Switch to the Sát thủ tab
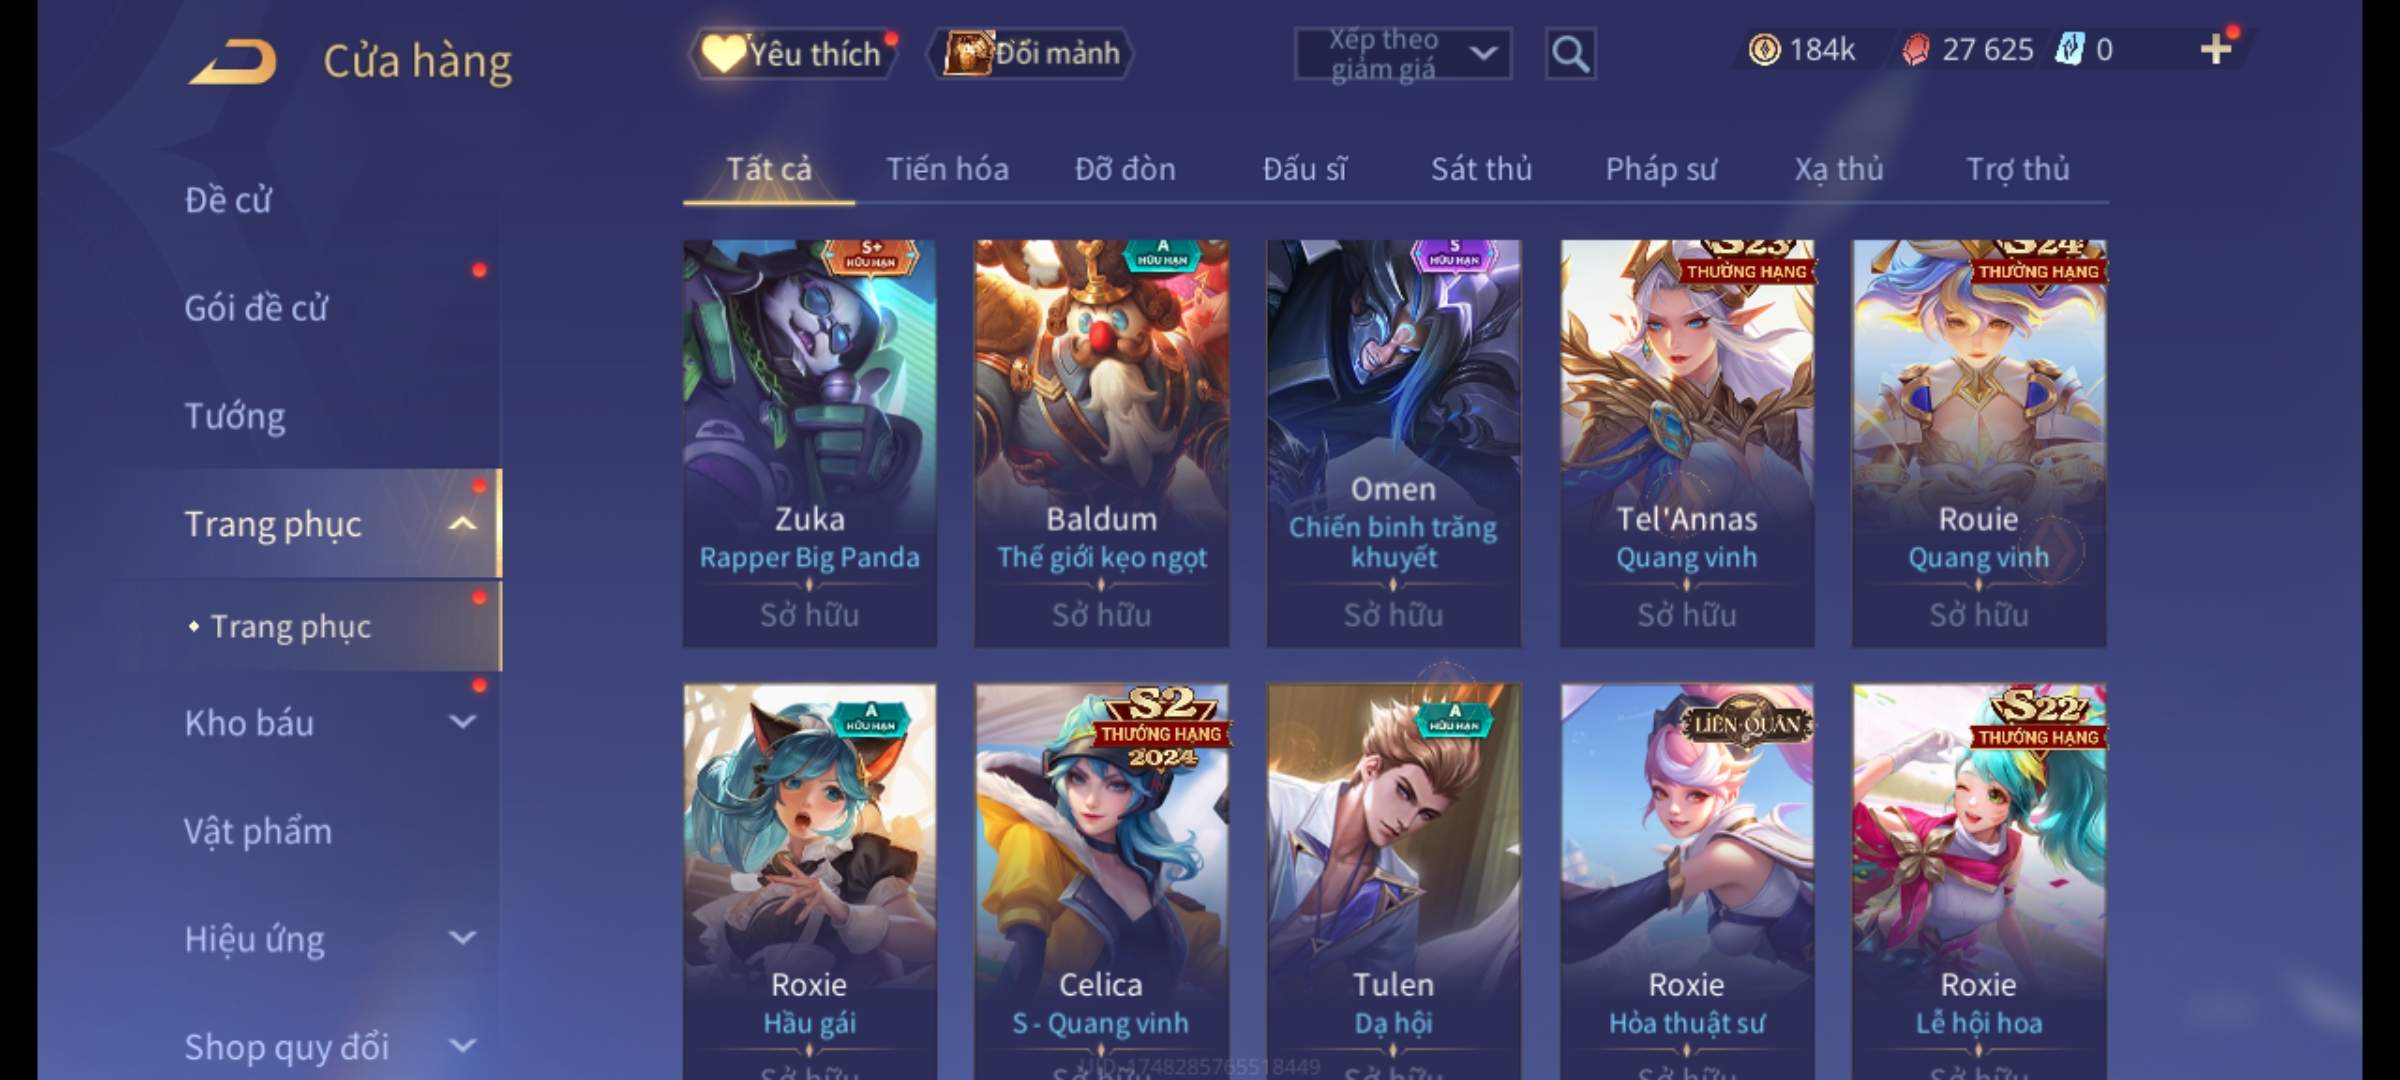2400x1080 pixels. pyautogui.click(x=1481, y=169)
